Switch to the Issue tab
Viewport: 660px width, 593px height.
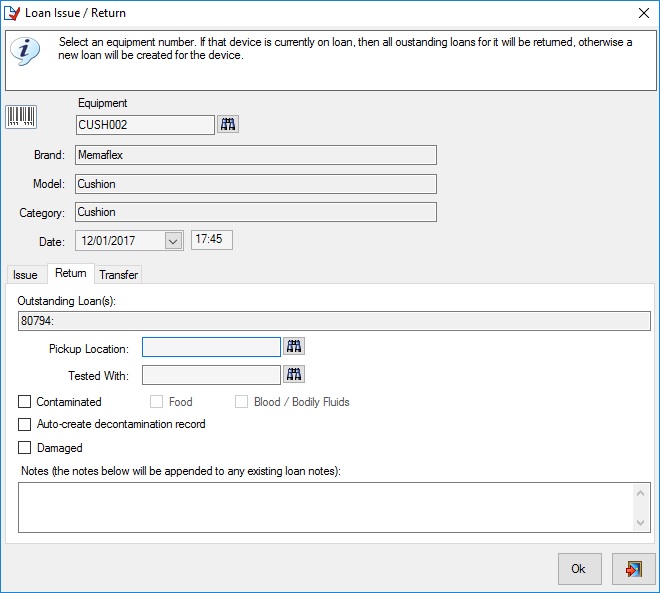(x=25, y=275)
